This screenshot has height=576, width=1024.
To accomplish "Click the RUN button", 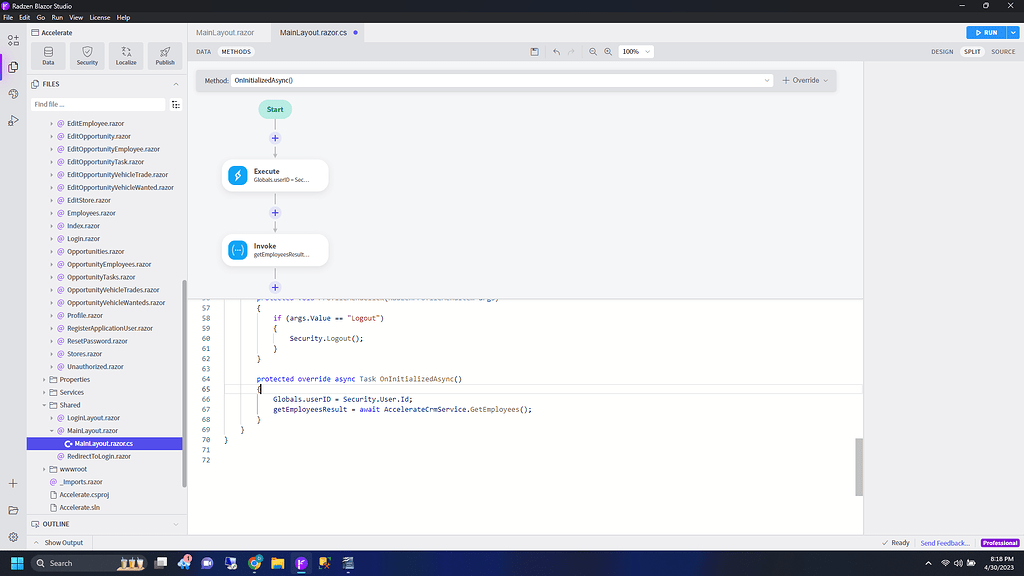I will (x=986, y=32).
